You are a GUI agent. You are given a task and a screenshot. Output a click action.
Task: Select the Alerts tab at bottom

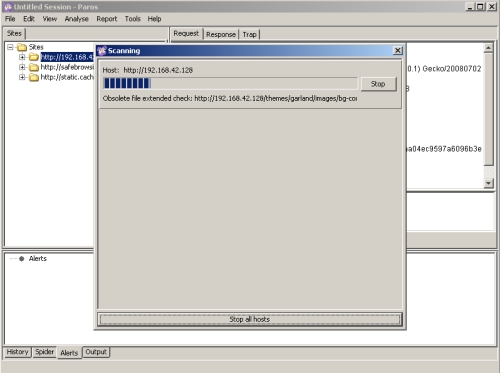click(69, 353)
